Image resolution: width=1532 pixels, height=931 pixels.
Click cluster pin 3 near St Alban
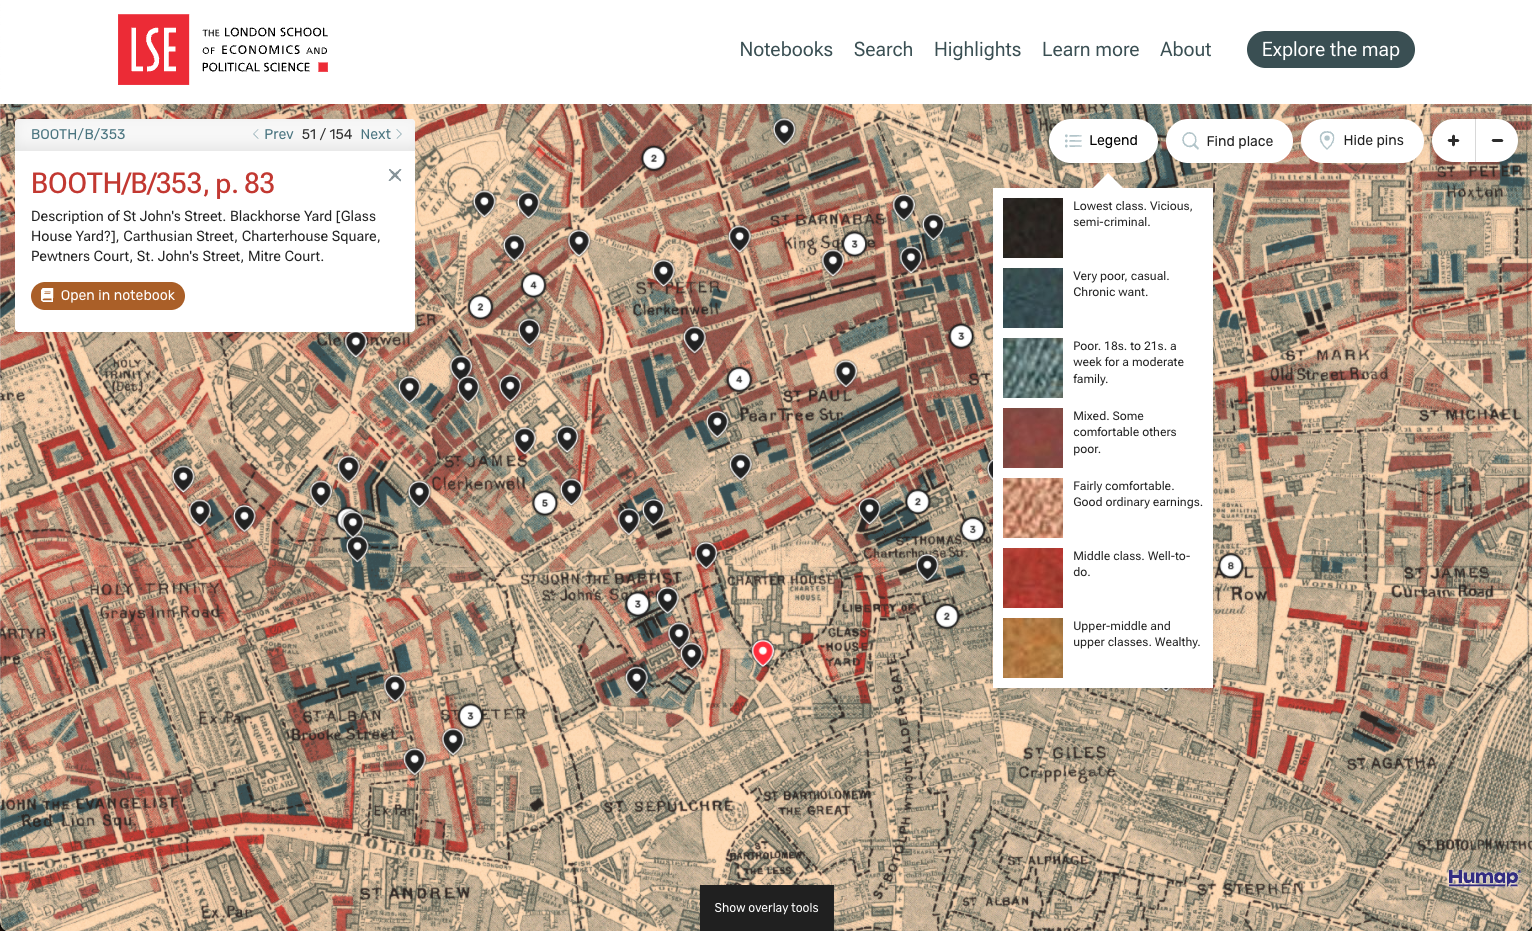470,716
